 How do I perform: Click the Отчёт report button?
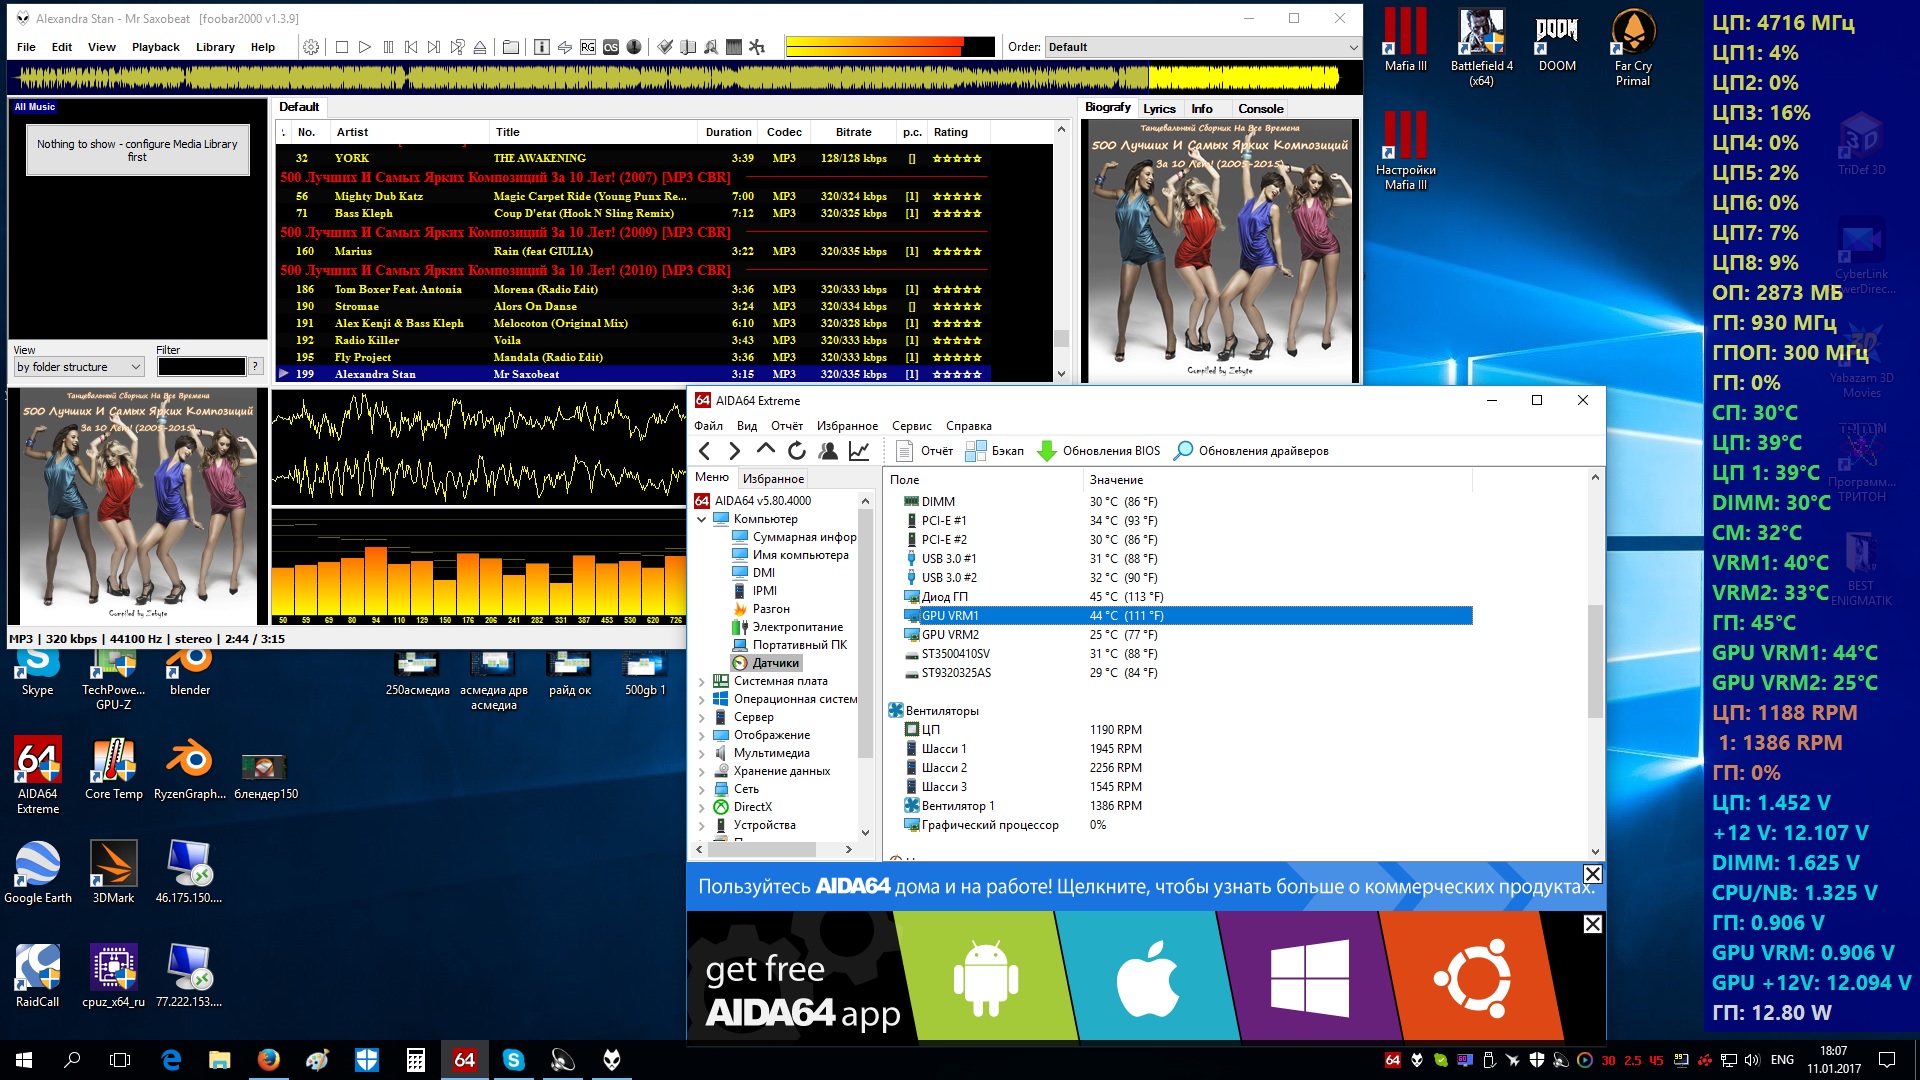(x=925, y=451)
